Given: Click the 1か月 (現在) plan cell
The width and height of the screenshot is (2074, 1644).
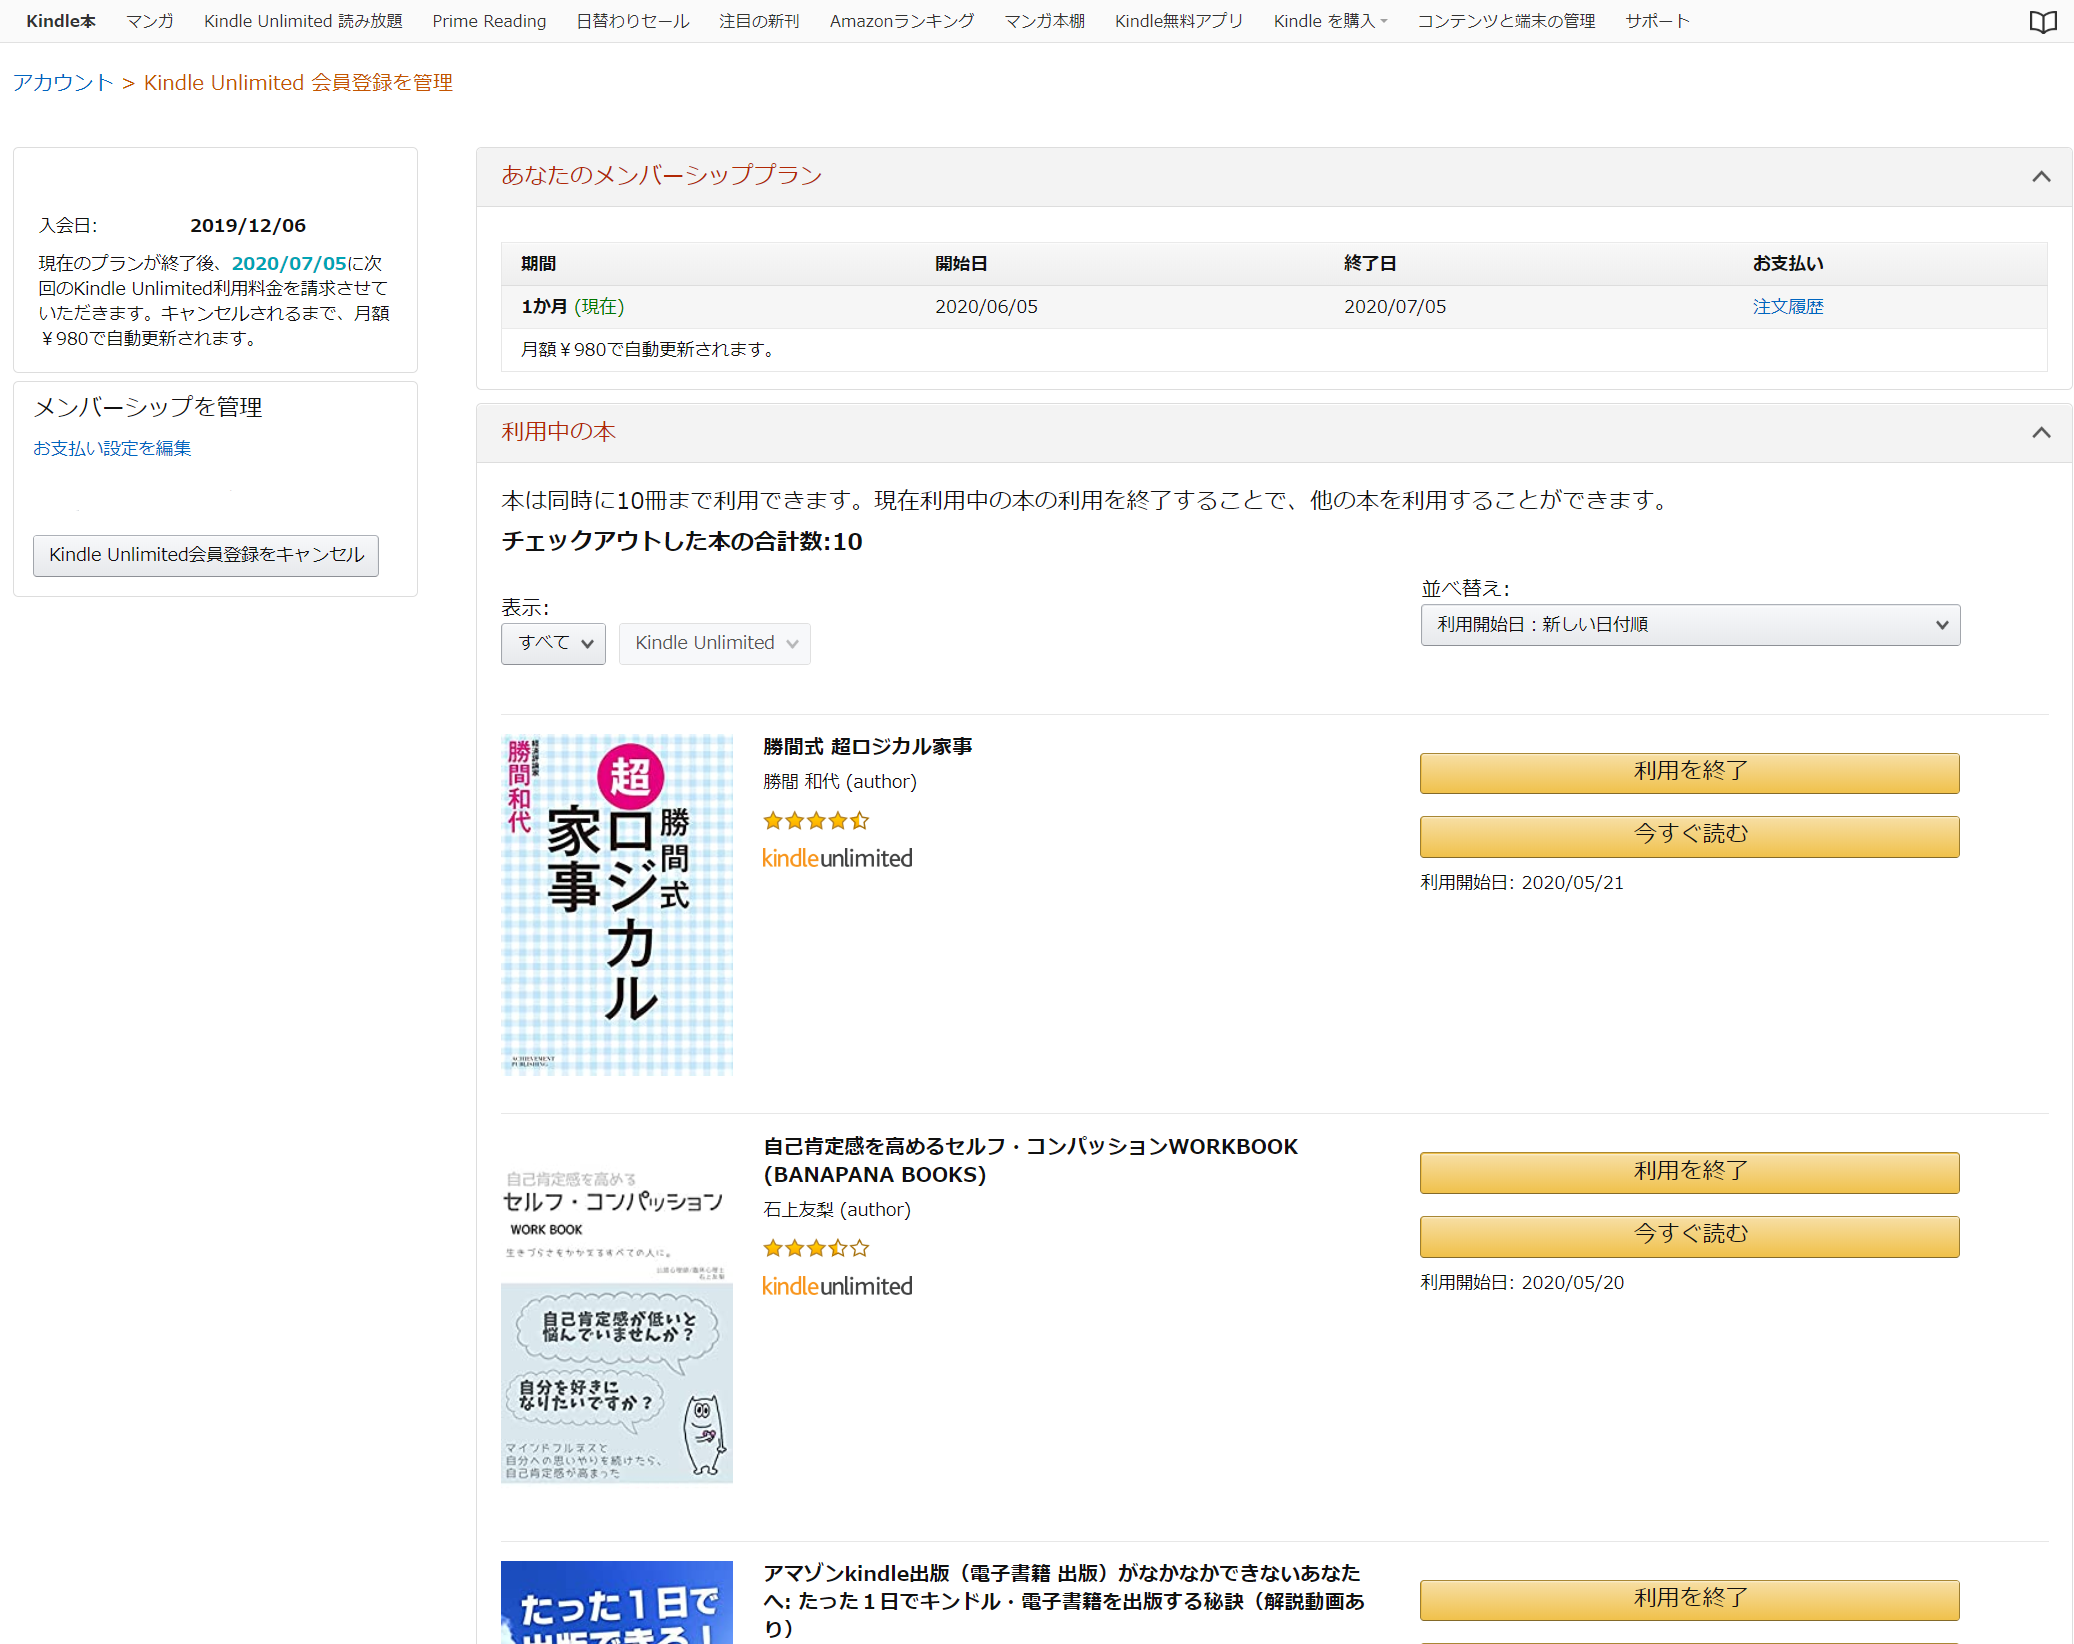Looking at the screenshot, I should coord(572,307).
